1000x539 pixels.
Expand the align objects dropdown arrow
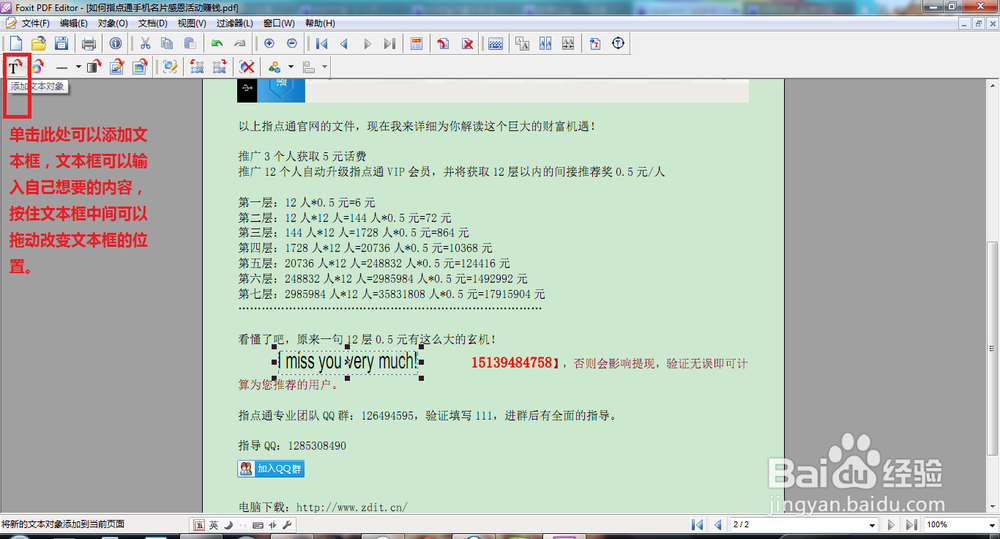325,67
